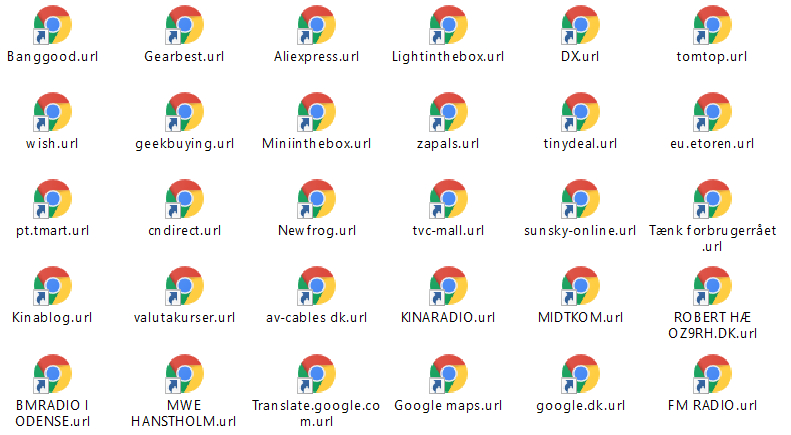Click the tomtop.url shortcut icon
791x435 pixels.
pyautogui.click(x=712, y=25)
